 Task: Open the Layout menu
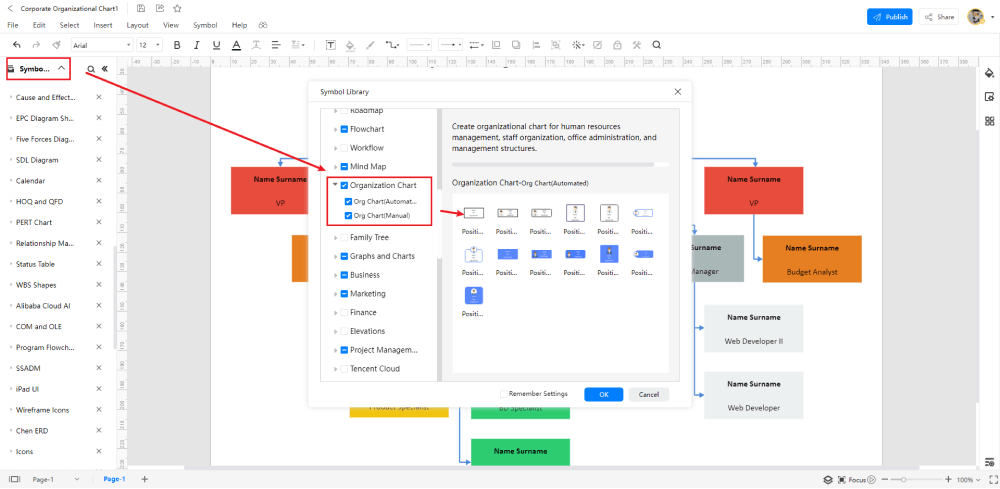click(x=137, y=26)
